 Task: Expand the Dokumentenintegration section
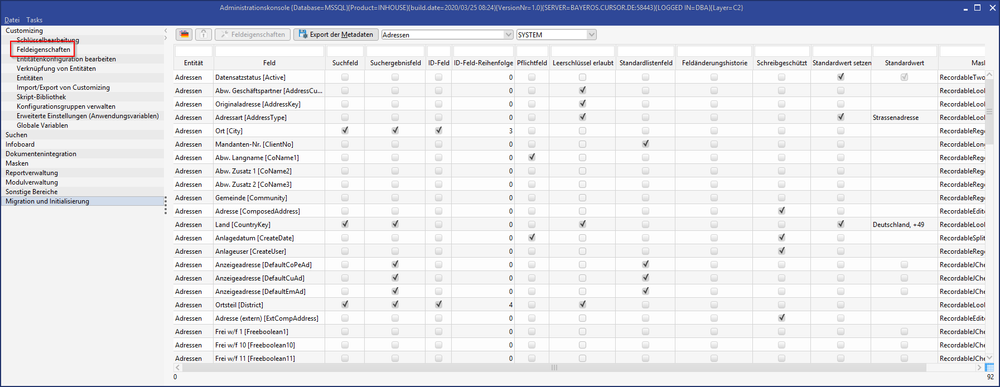(x=41, y=154)
